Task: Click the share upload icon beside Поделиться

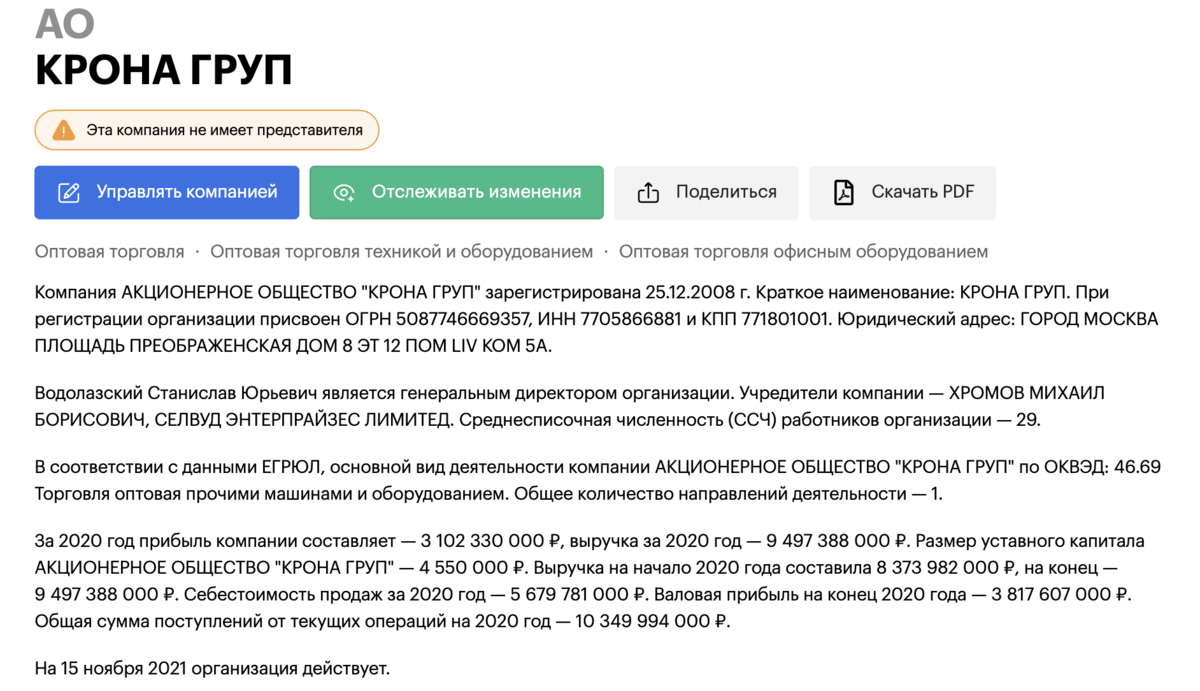Action: tap(648, 193)
